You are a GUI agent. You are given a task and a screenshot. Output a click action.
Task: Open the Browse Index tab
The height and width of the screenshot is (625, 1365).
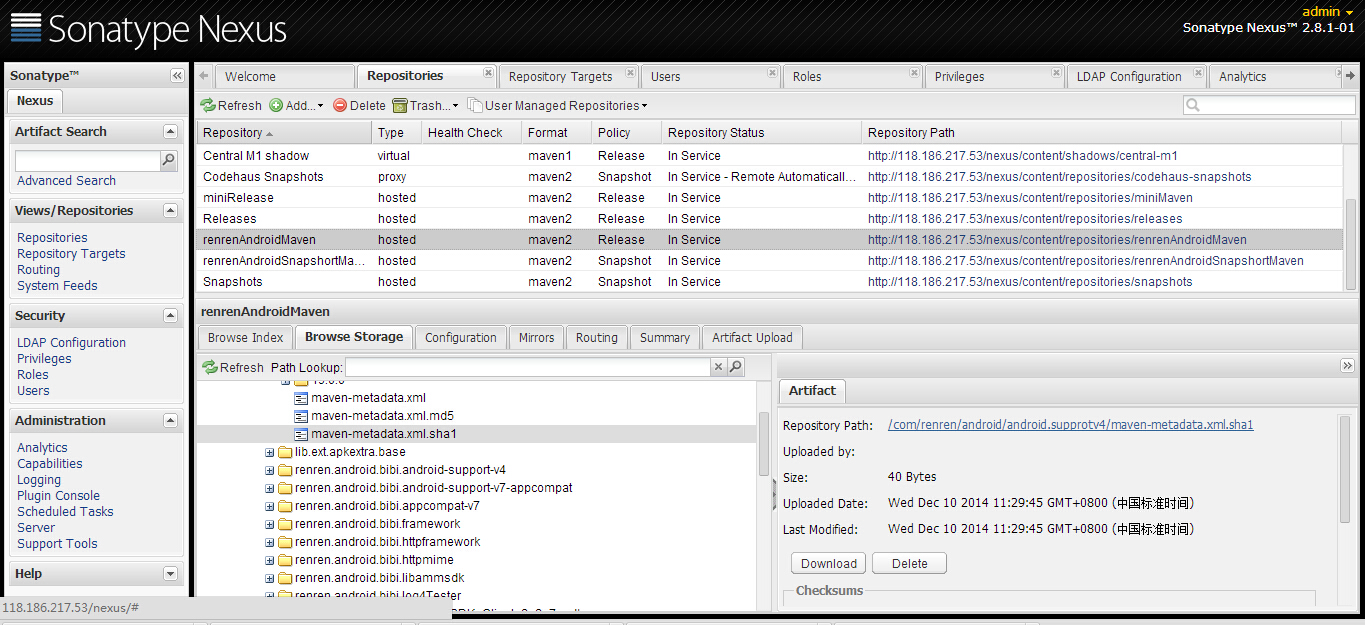coord(246,338)
